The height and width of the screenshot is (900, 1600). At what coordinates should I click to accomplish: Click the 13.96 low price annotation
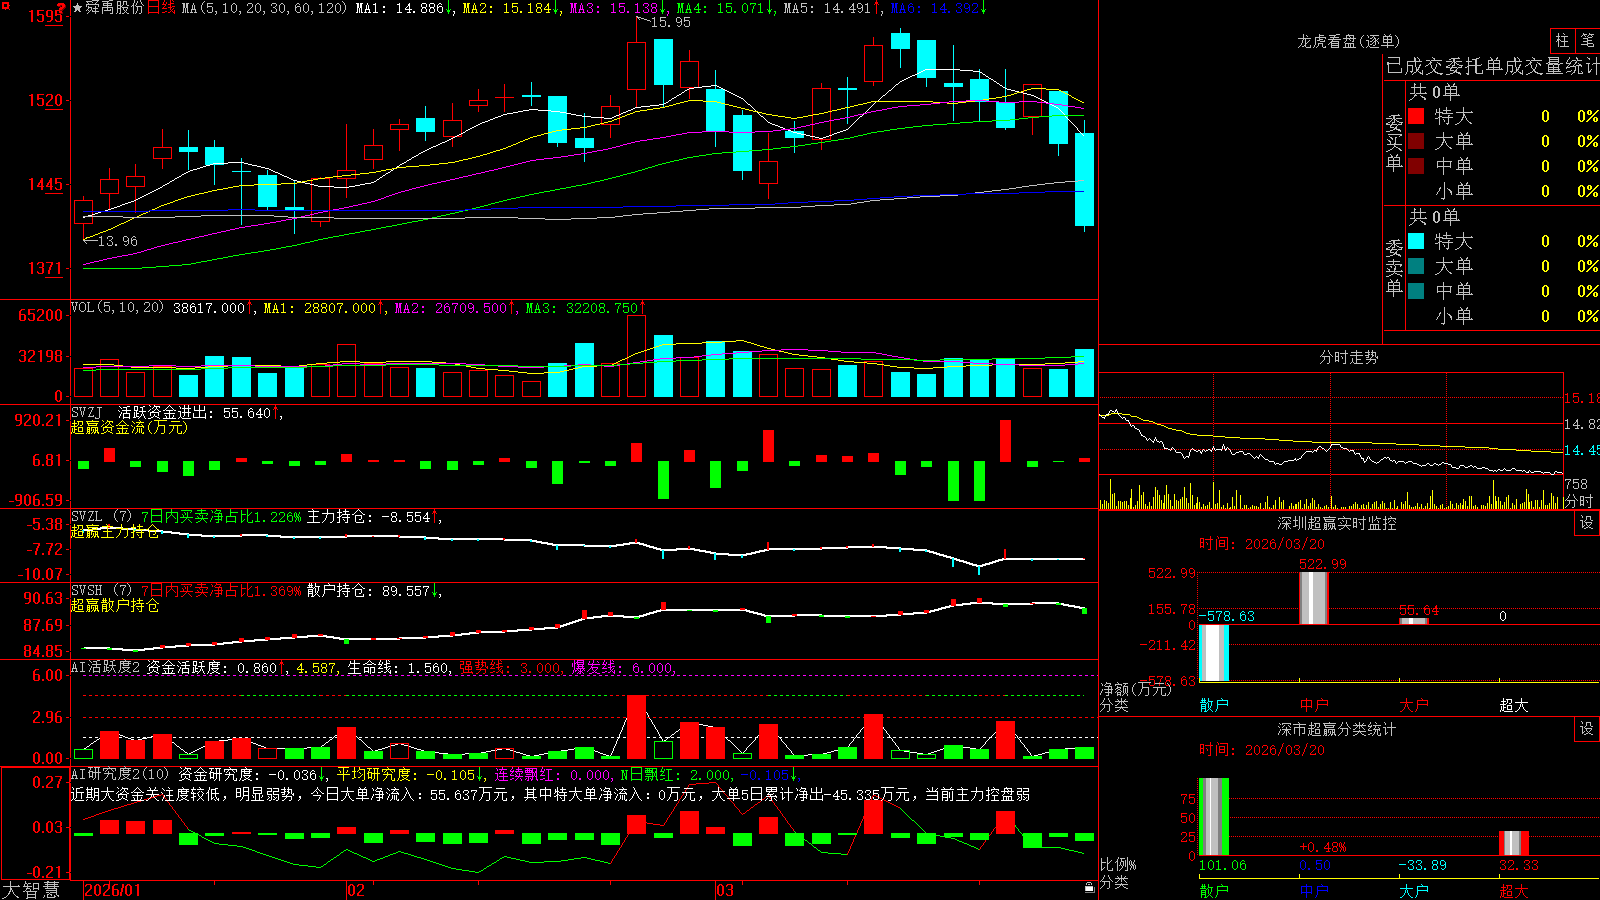point(117,241)
